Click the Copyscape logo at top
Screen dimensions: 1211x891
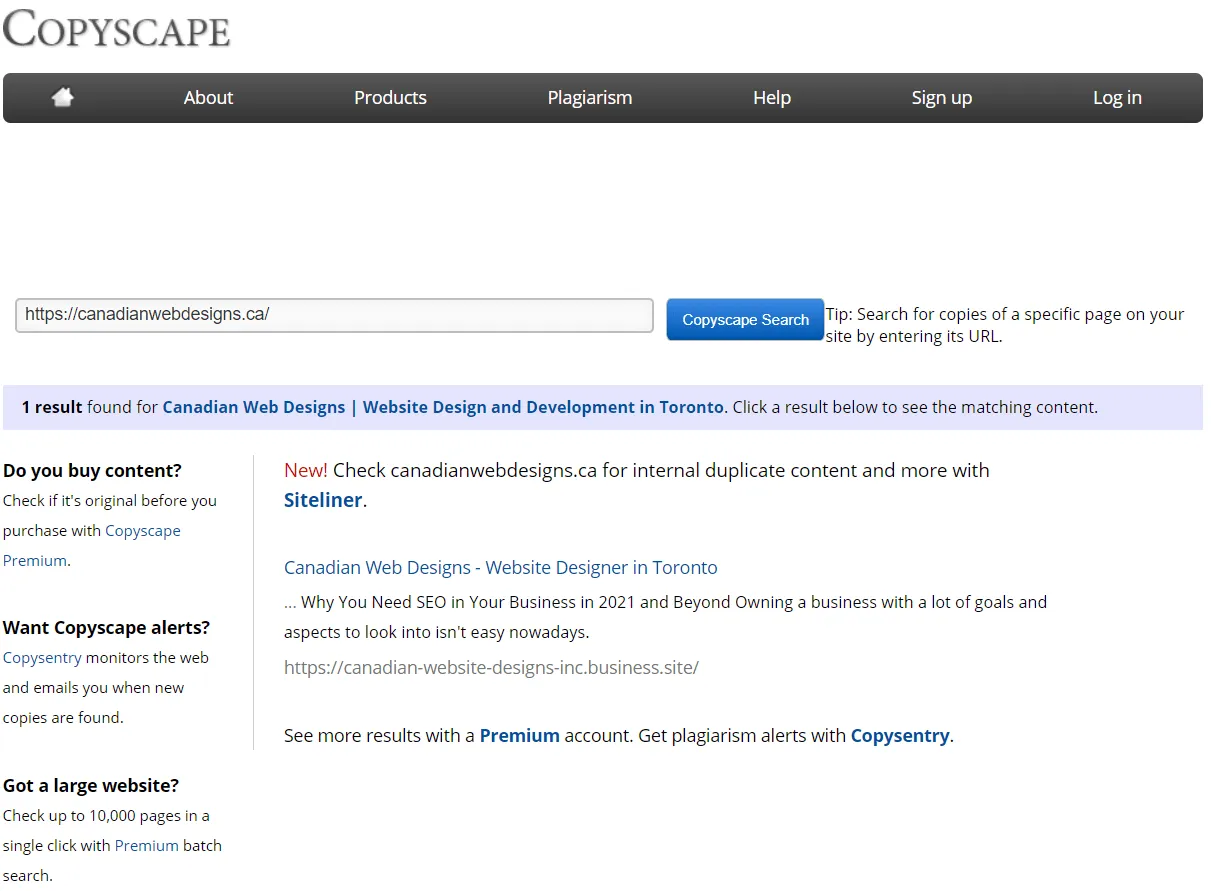point(117,29)
